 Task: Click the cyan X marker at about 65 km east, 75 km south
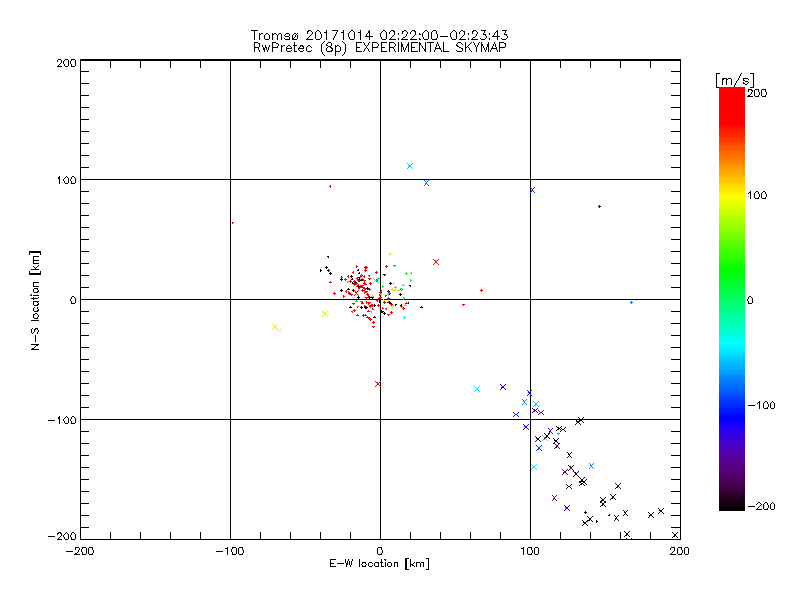(x=477, y=389)
